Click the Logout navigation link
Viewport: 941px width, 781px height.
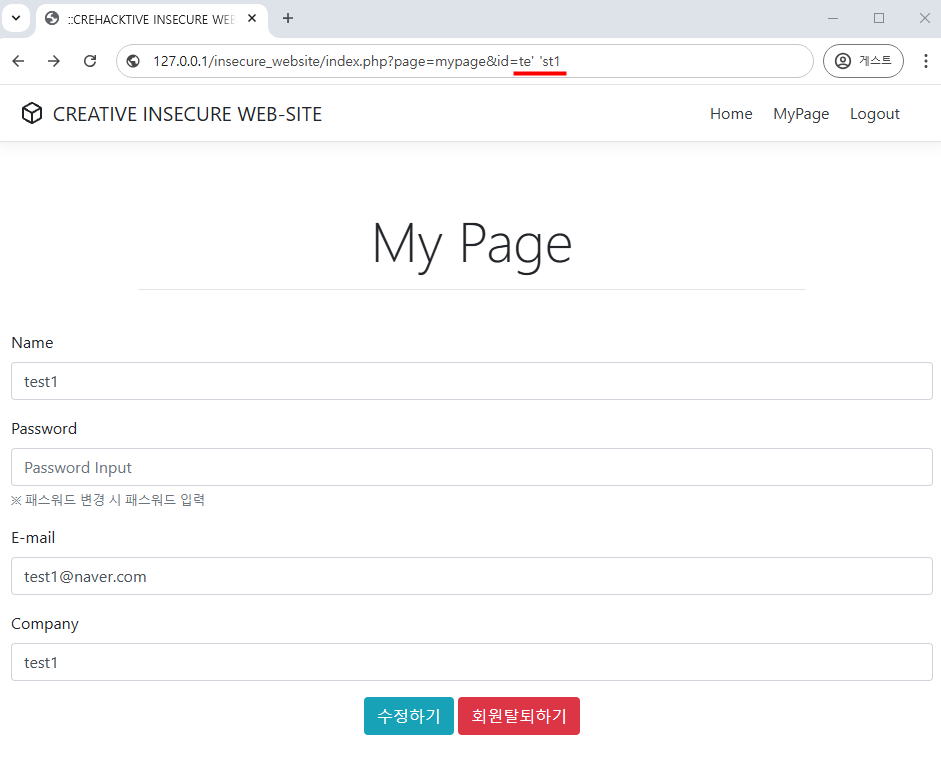[874, 114]
